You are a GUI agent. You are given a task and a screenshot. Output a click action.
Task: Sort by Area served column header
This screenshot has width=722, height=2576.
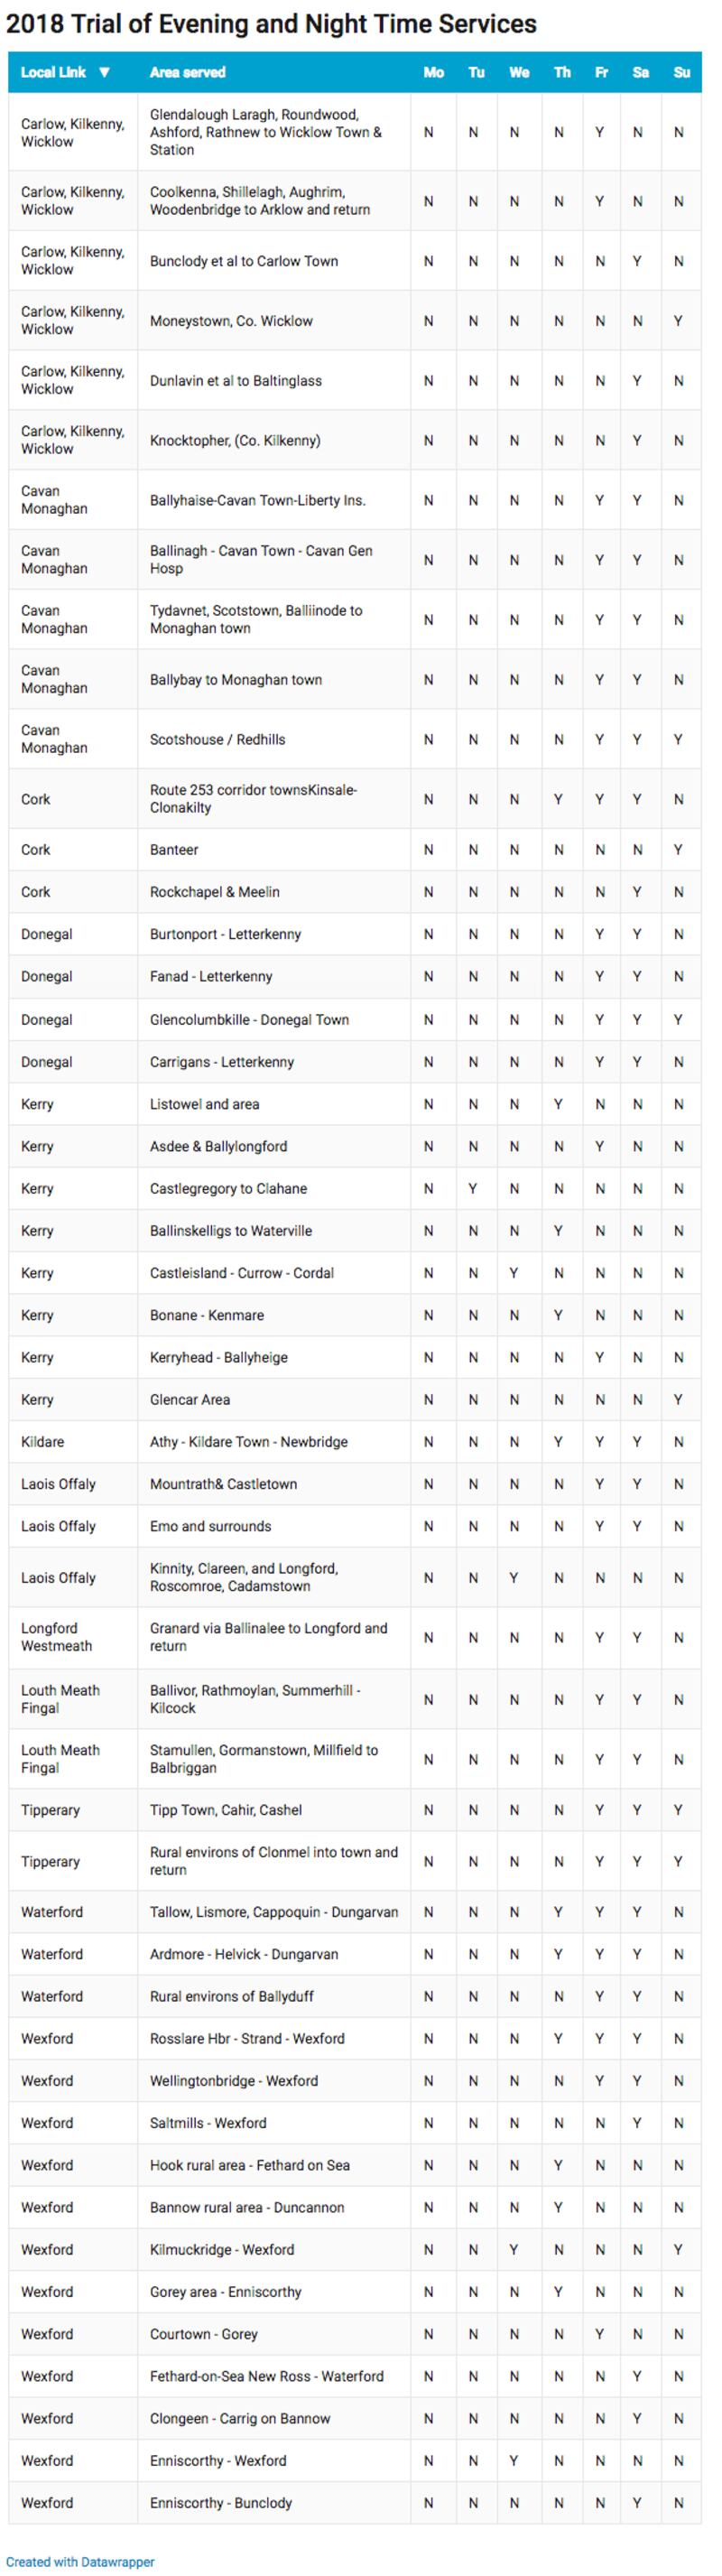tap(188, 73)
